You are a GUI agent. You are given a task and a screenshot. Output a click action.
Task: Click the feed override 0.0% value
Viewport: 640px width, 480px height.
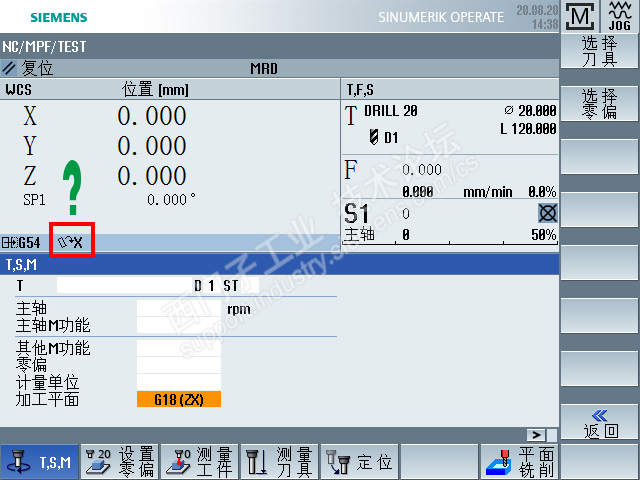(x=542, y=191)
